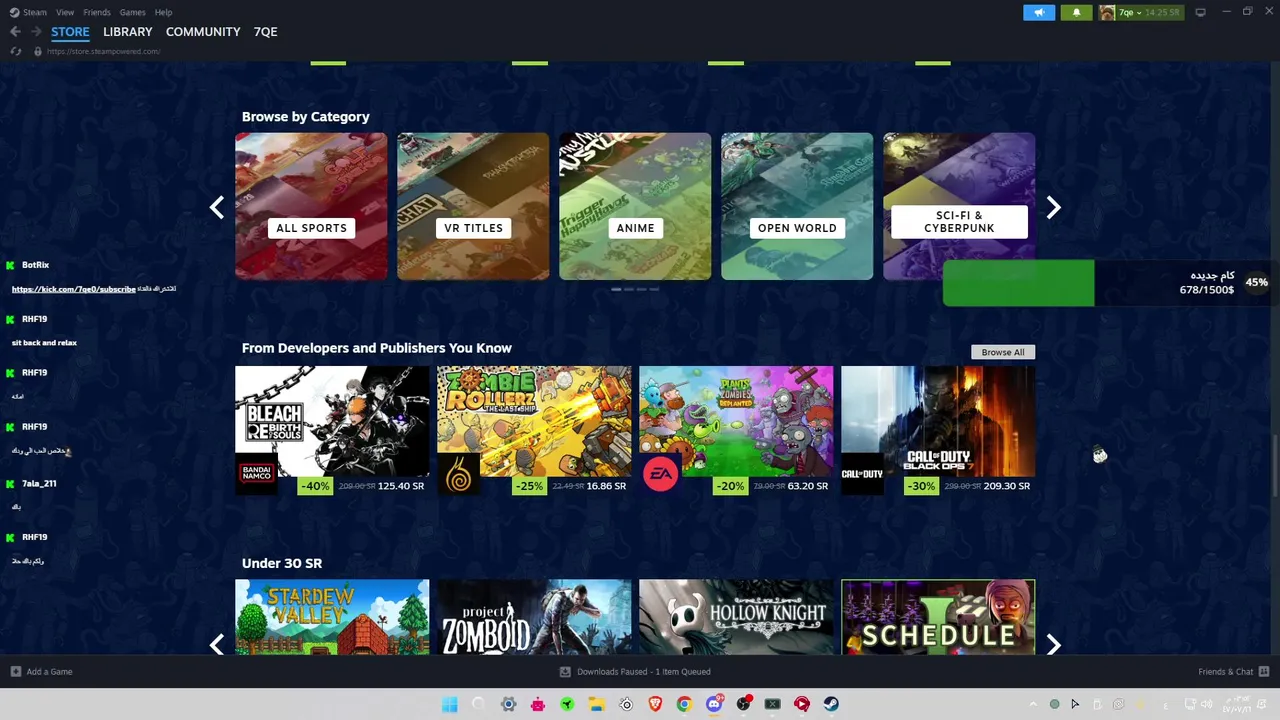The height and width of the screenshot is (720, 1280).
Task: Select the category carousel page indicator dots
Action: click(635, 289)
